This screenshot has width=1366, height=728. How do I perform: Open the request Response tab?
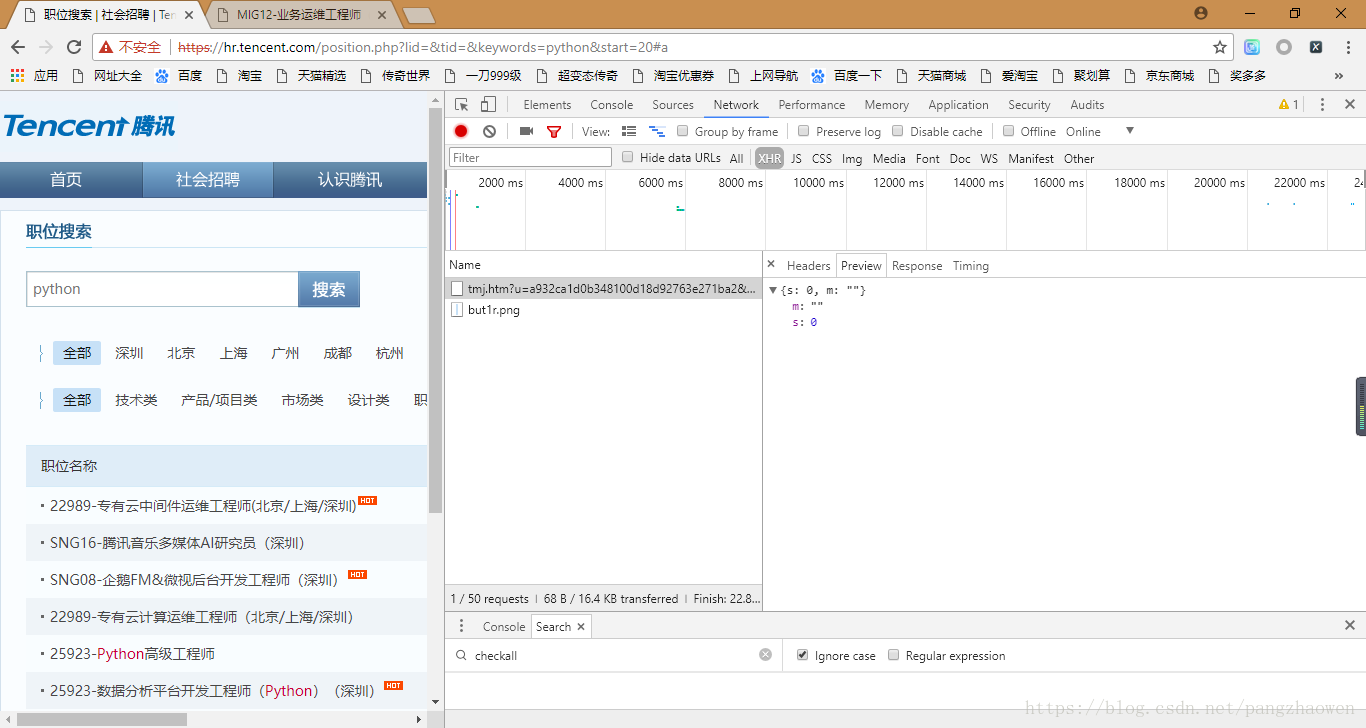pyautogui.click(x=917, y=265)
